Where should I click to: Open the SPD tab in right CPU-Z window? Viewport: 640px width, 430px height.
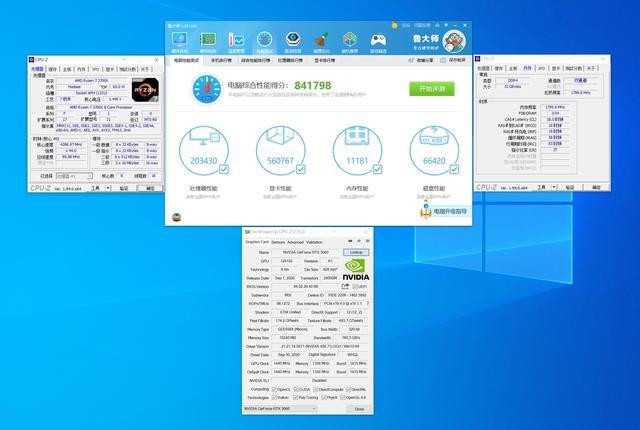(x=541, y=68)
